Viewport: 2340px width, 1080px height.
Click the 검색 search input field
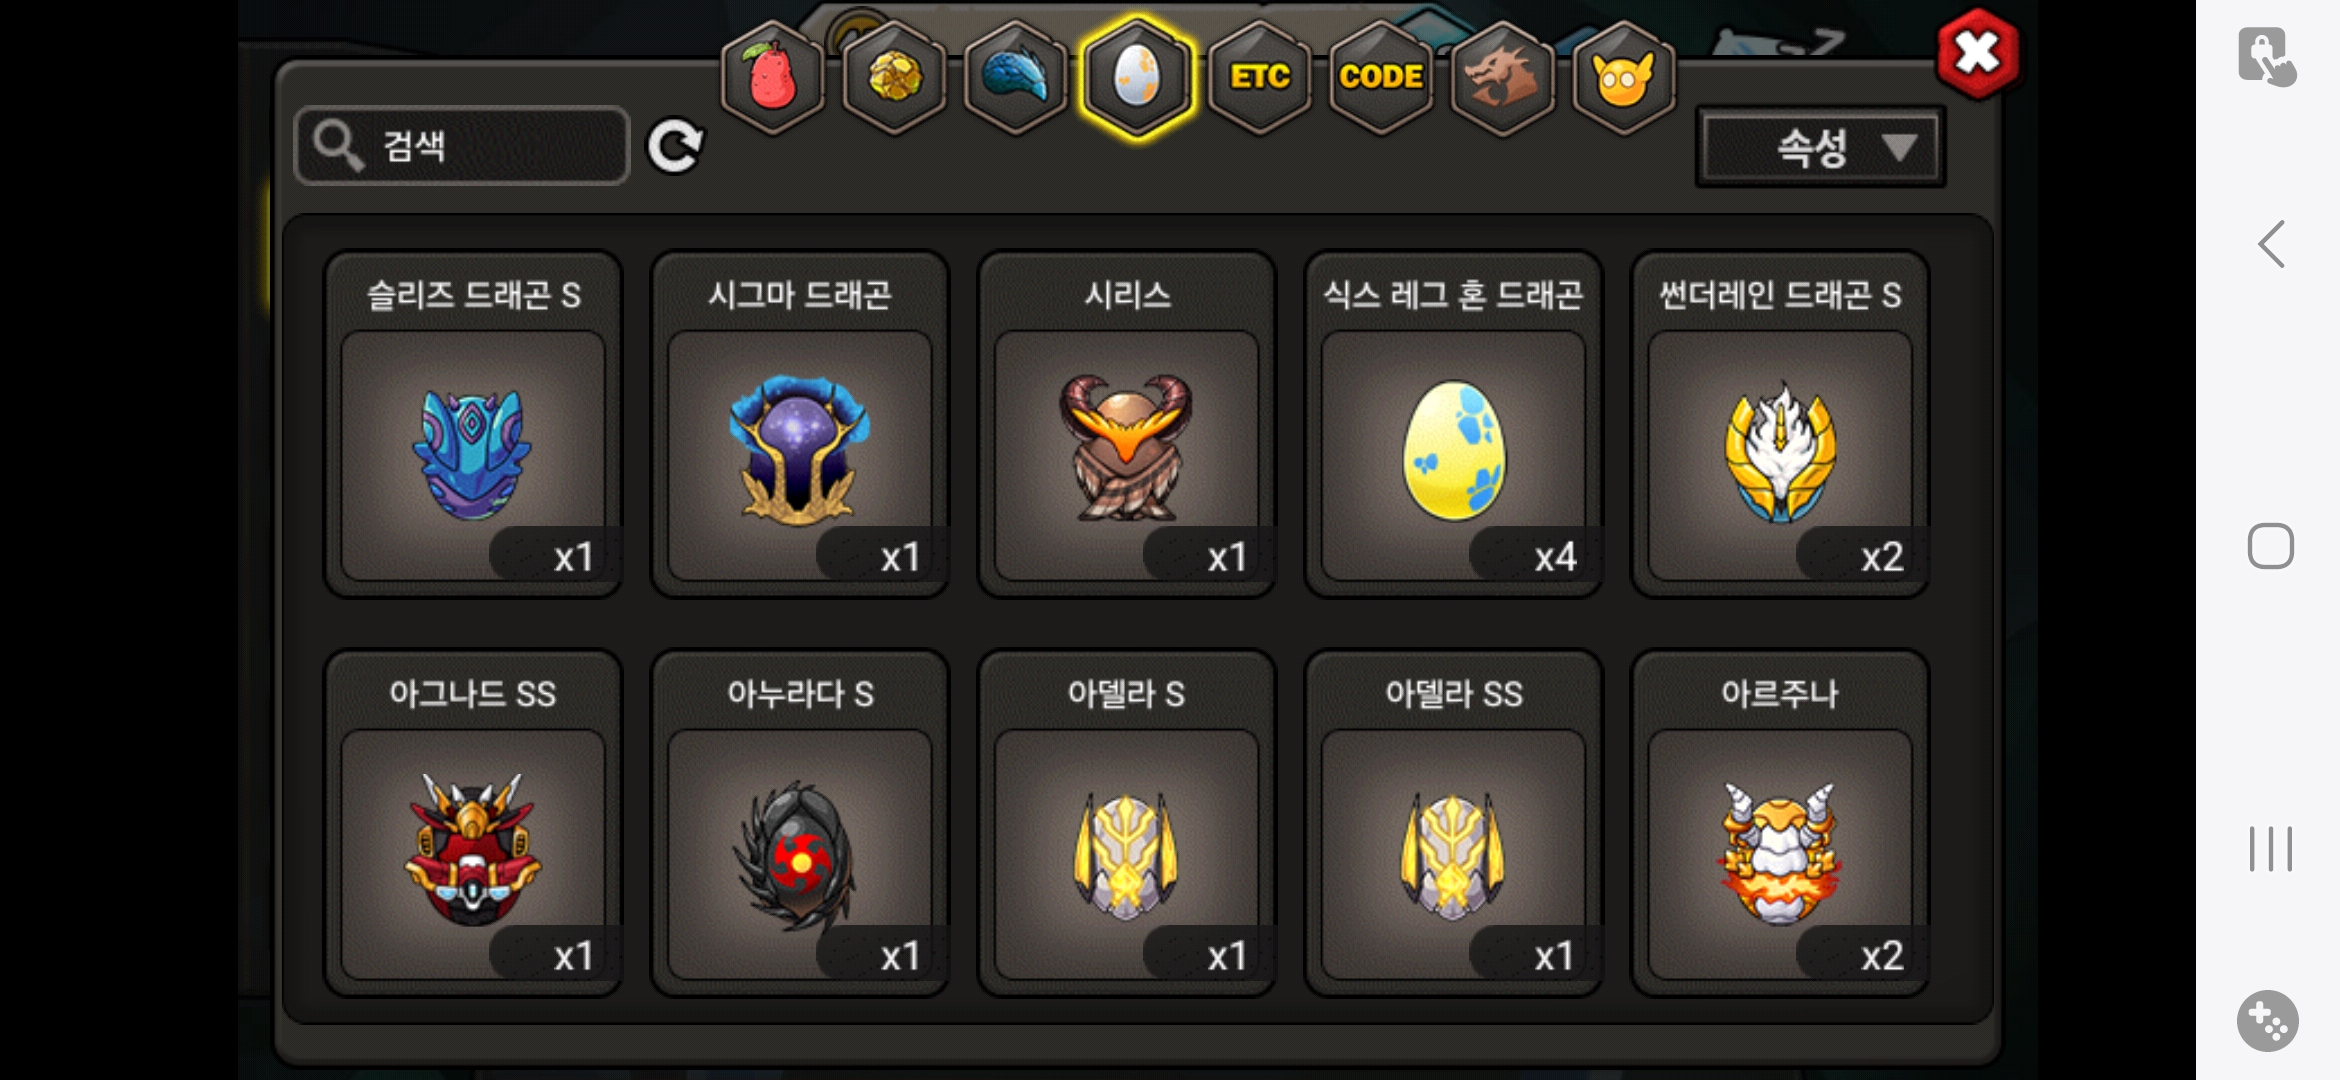tap(462, 146)
